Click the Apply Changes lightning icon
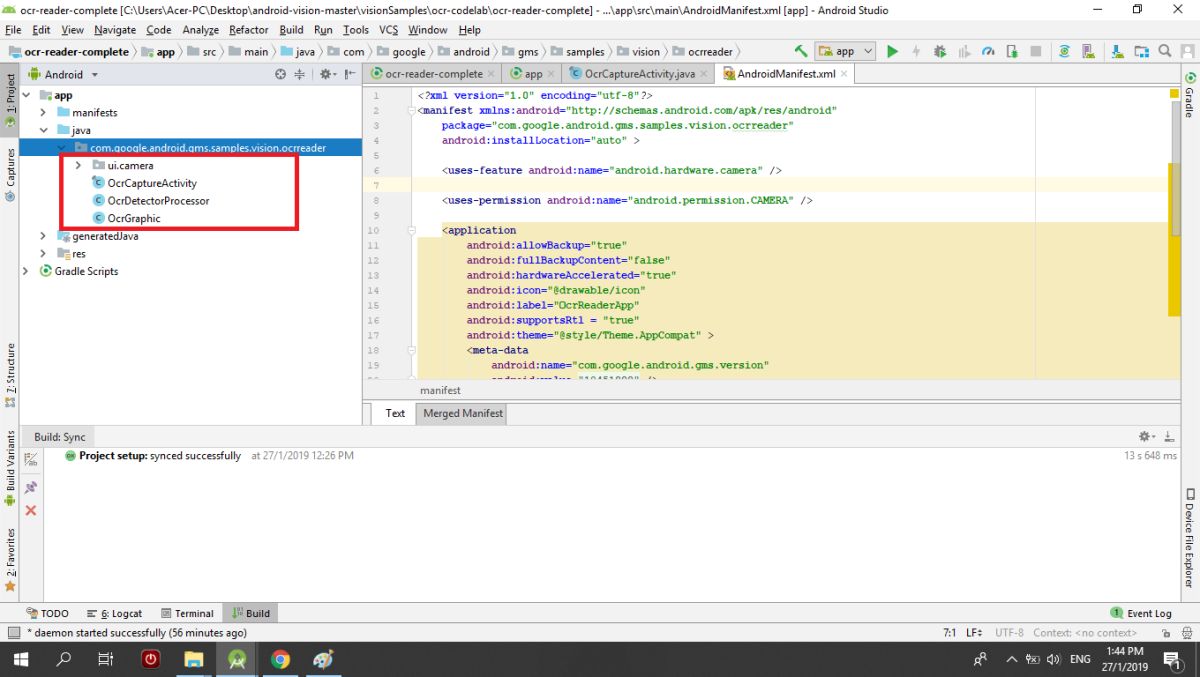1200x677 pixels. click(915, 51)
